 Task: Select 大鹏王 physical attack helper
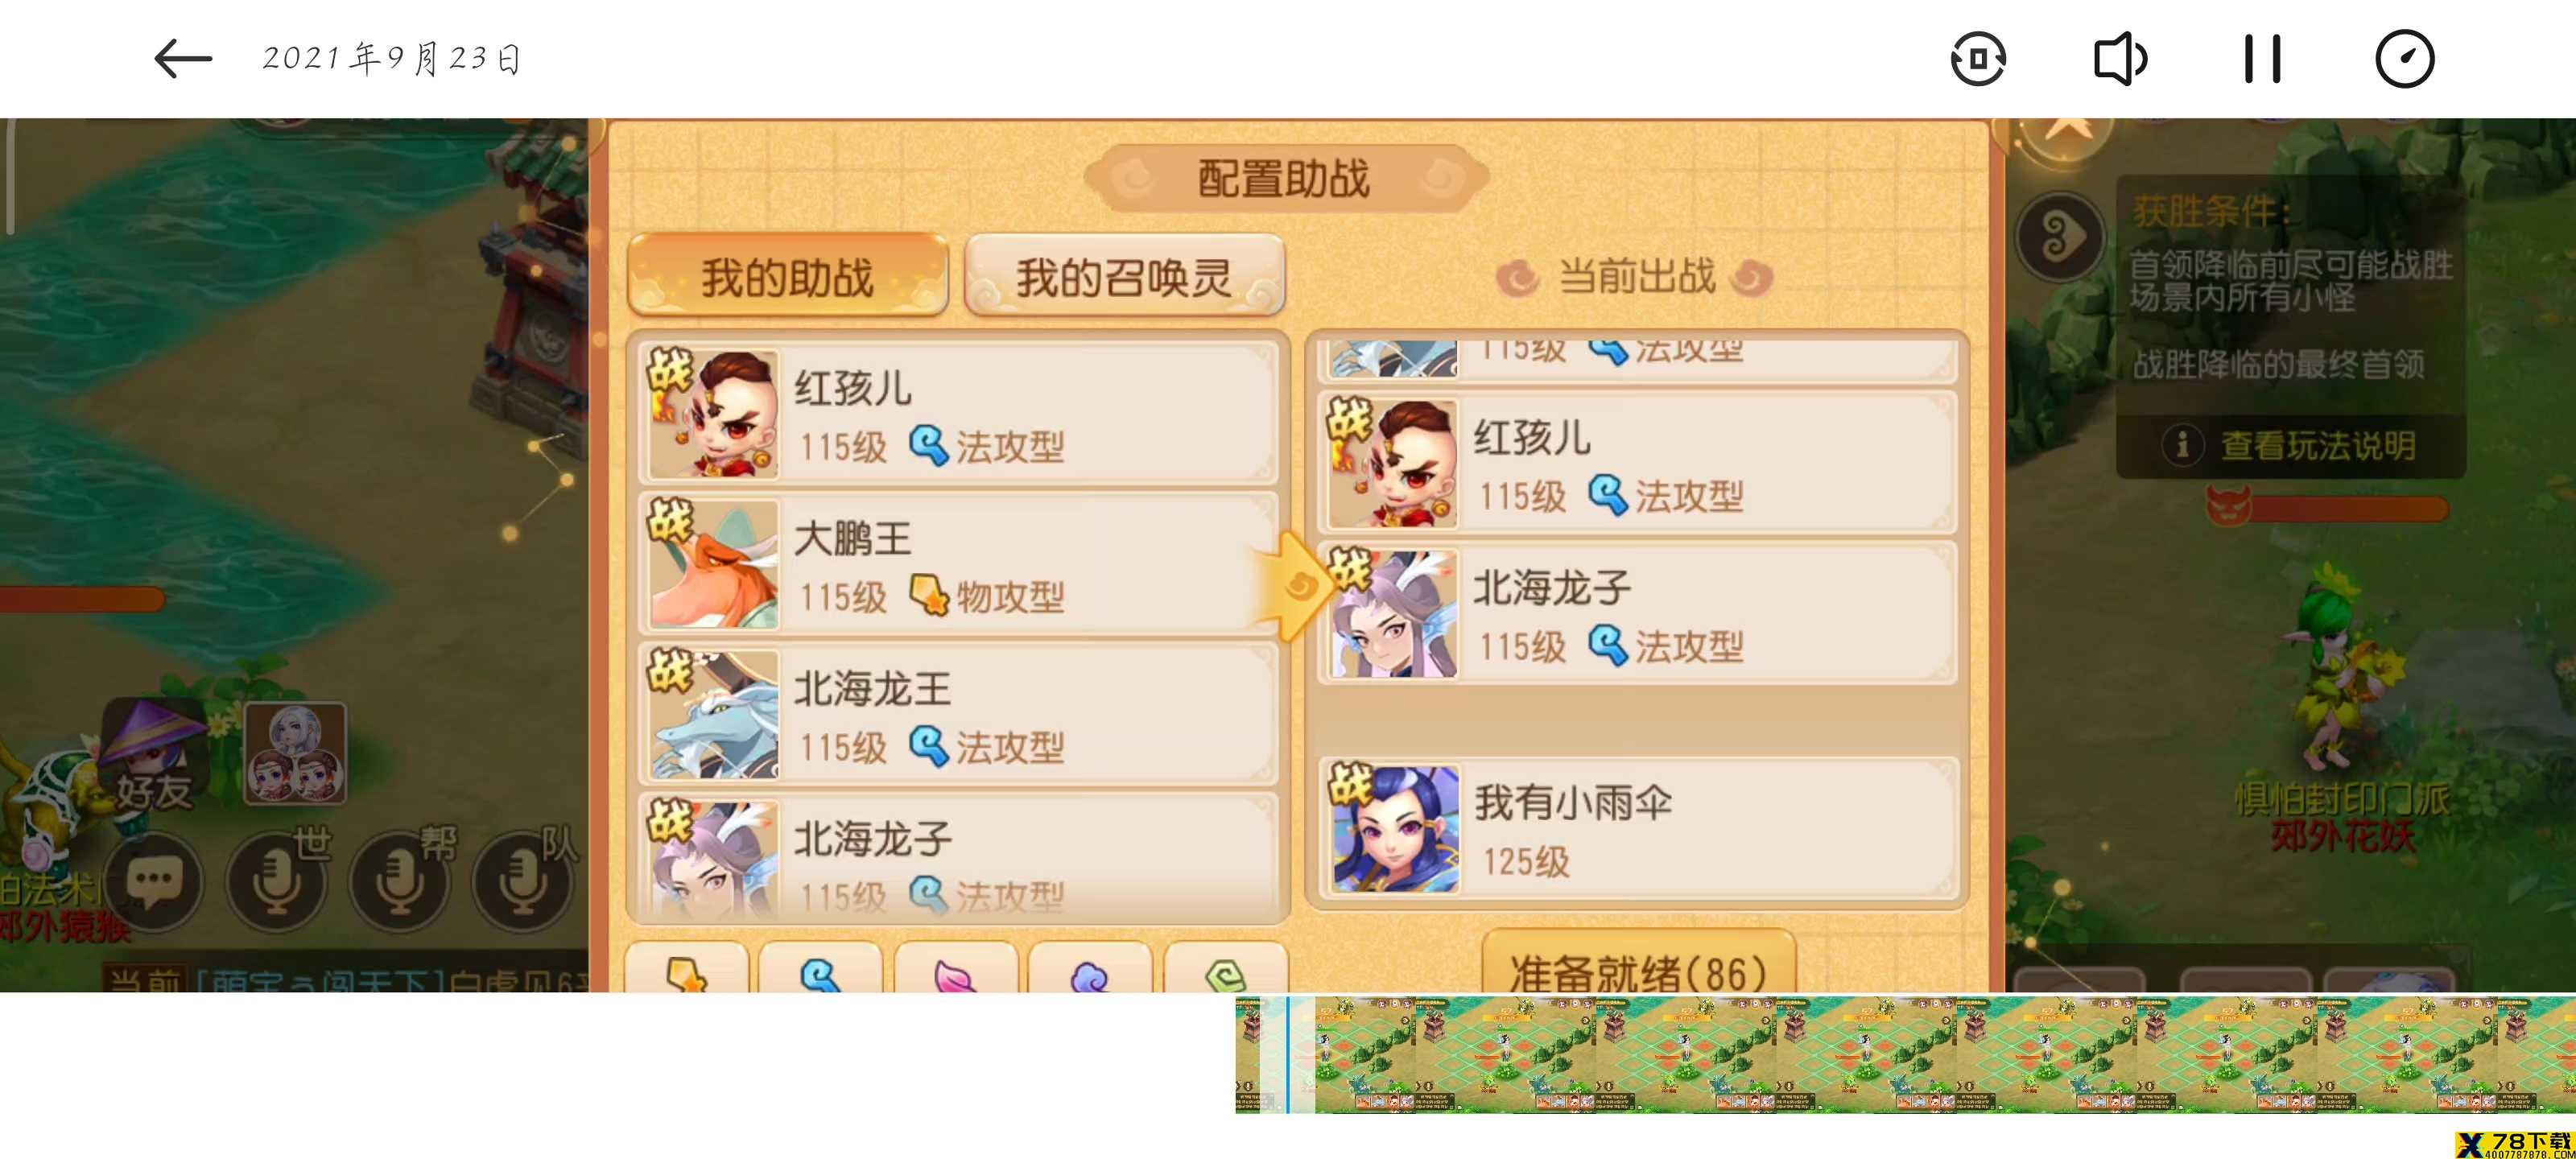958,564
